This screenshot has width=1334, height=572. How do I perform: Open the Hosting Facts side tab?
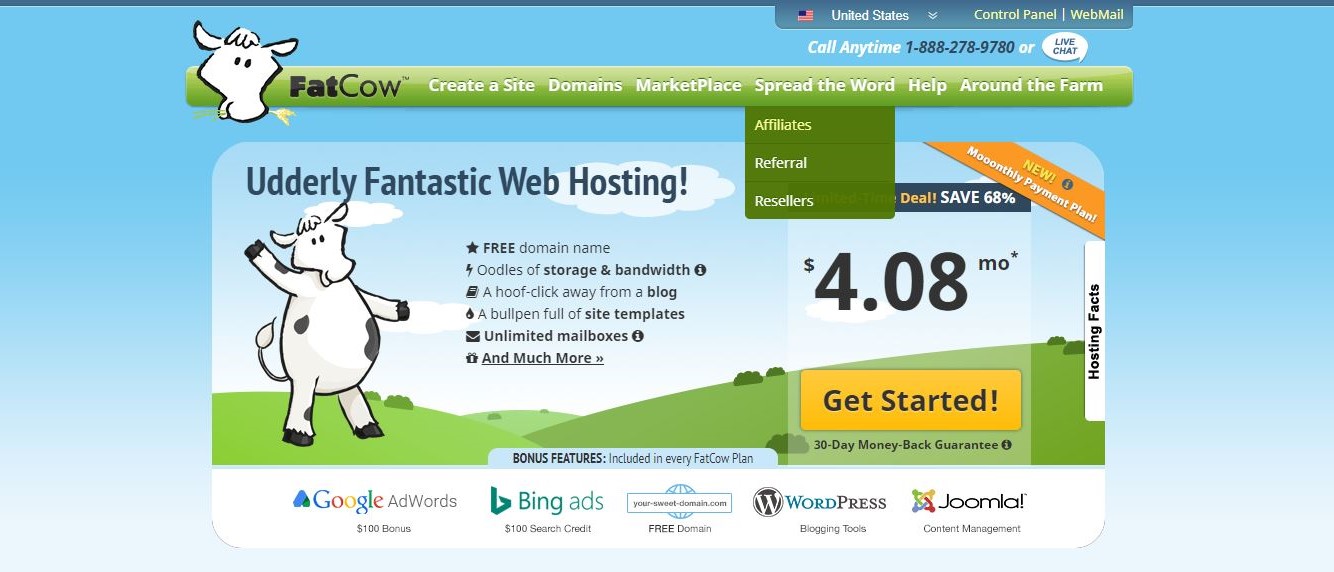point(1094,331)
